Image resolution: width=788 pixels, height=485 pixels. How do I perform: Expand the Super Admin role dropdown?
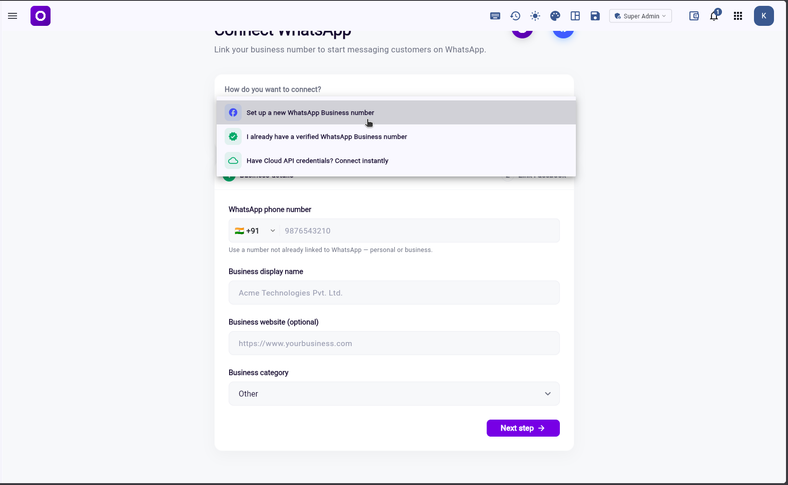[x=641, y=16]
